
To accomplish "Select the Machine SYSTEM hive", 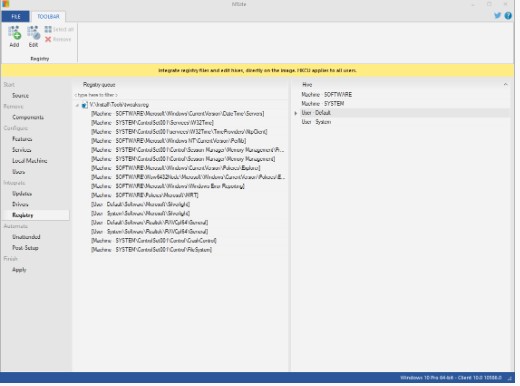I will 323,104.
